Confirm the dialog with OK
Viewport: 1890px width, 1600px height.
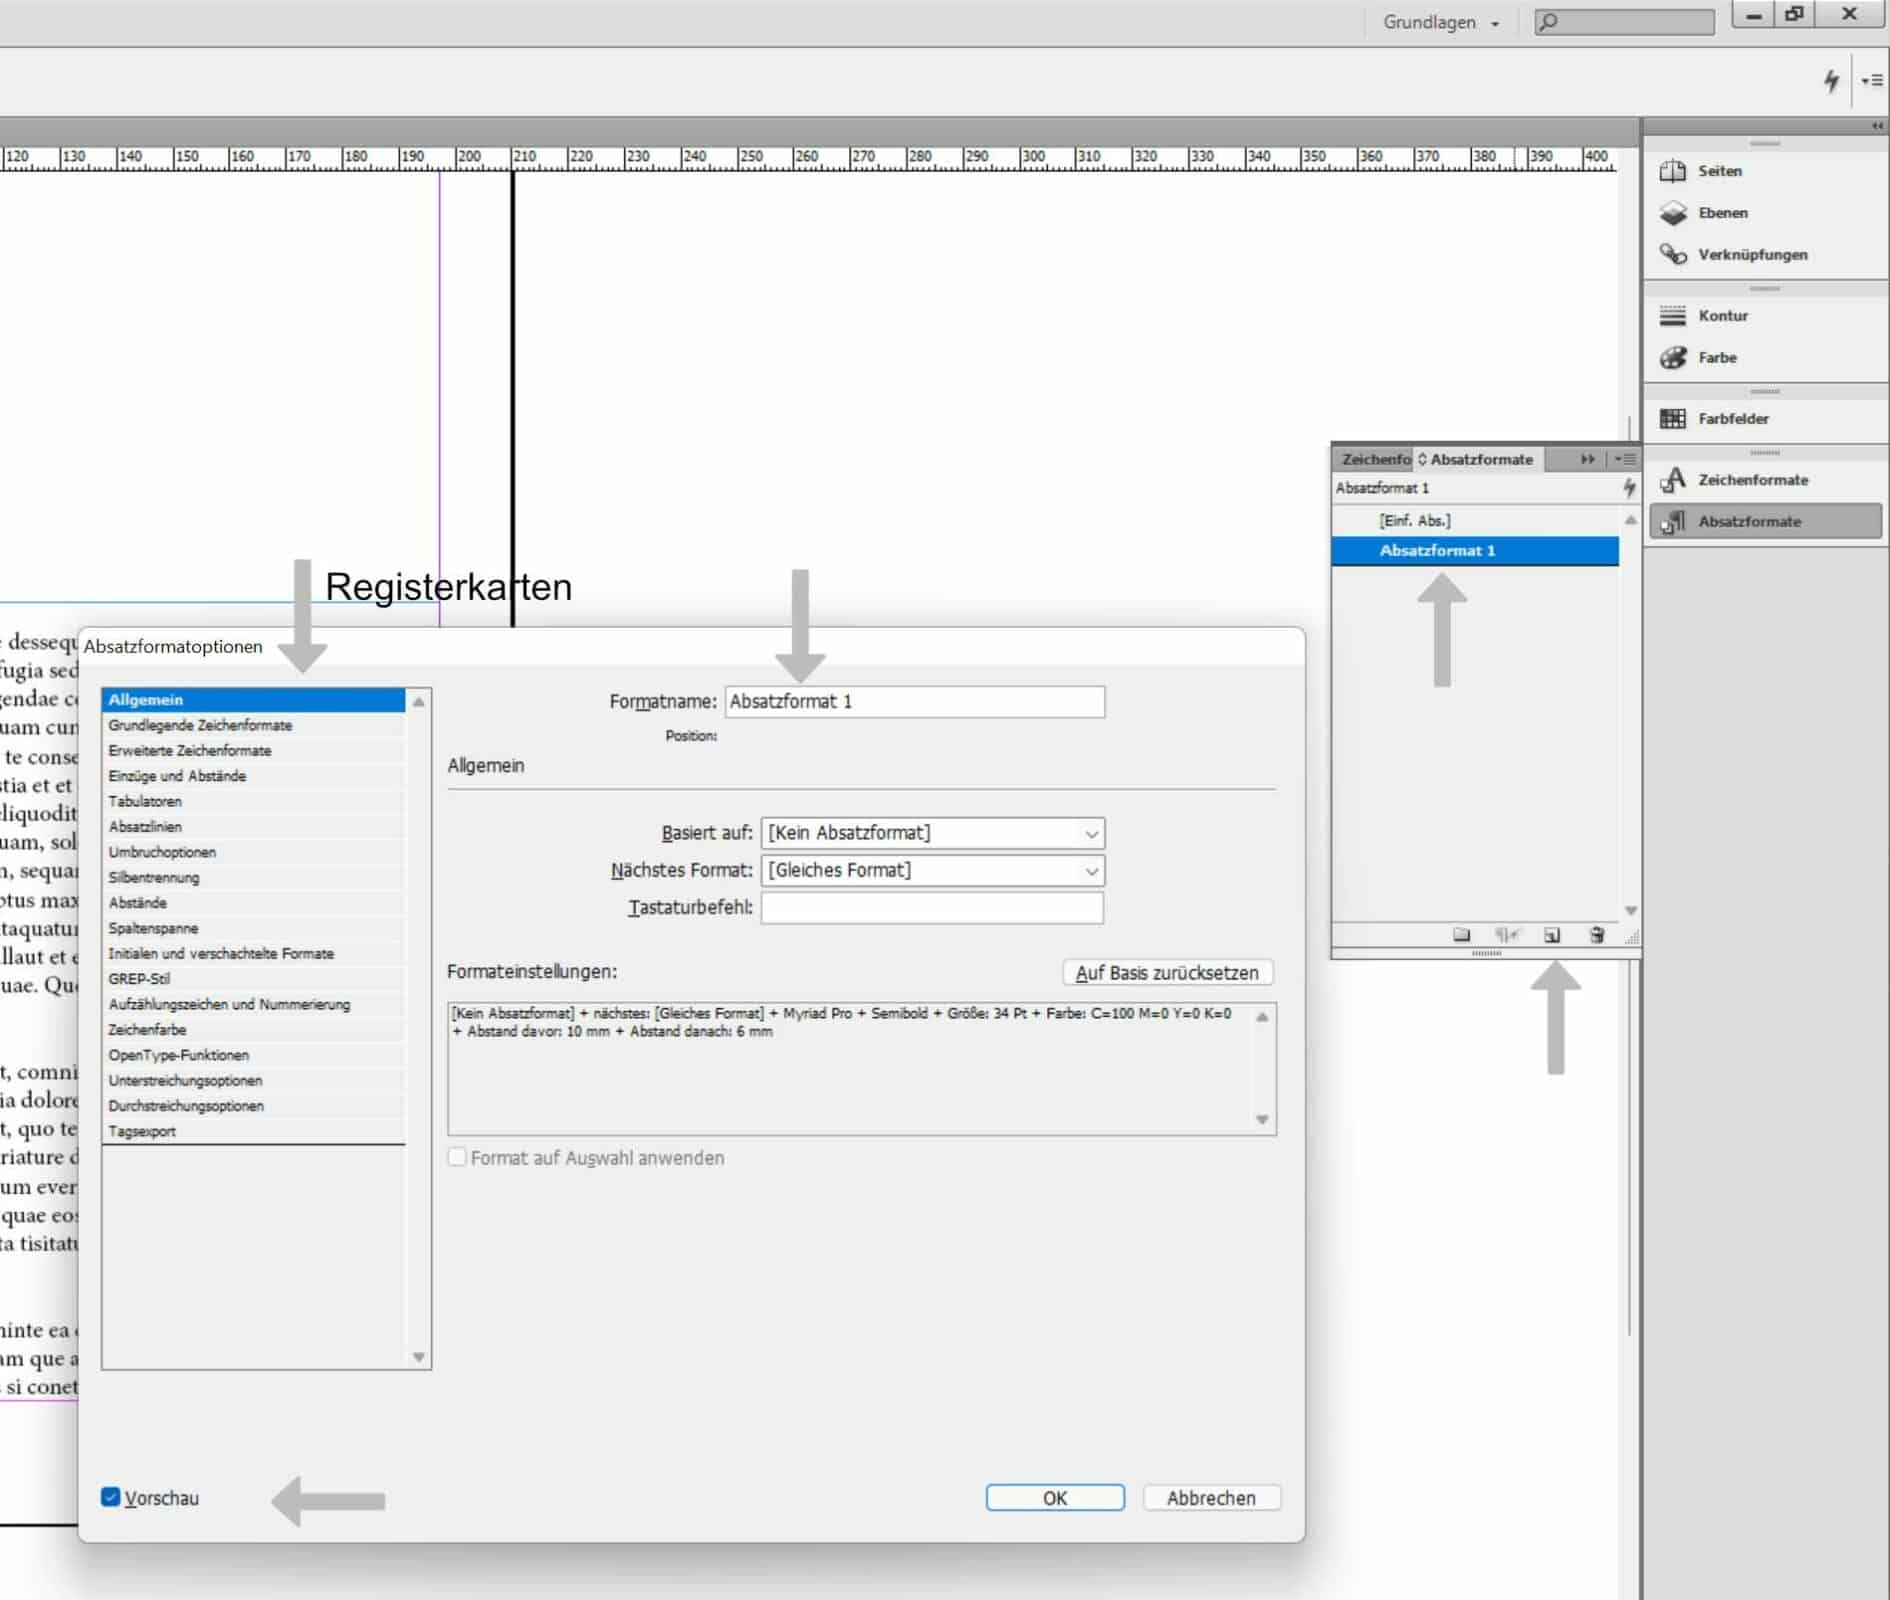[x=1055, y=1497]
